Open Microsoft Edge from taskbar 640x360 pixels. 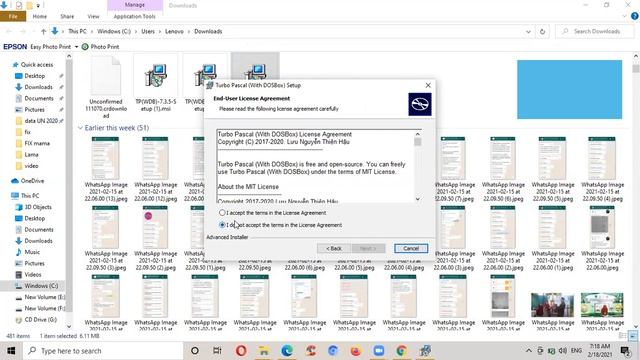click(287, 351)
